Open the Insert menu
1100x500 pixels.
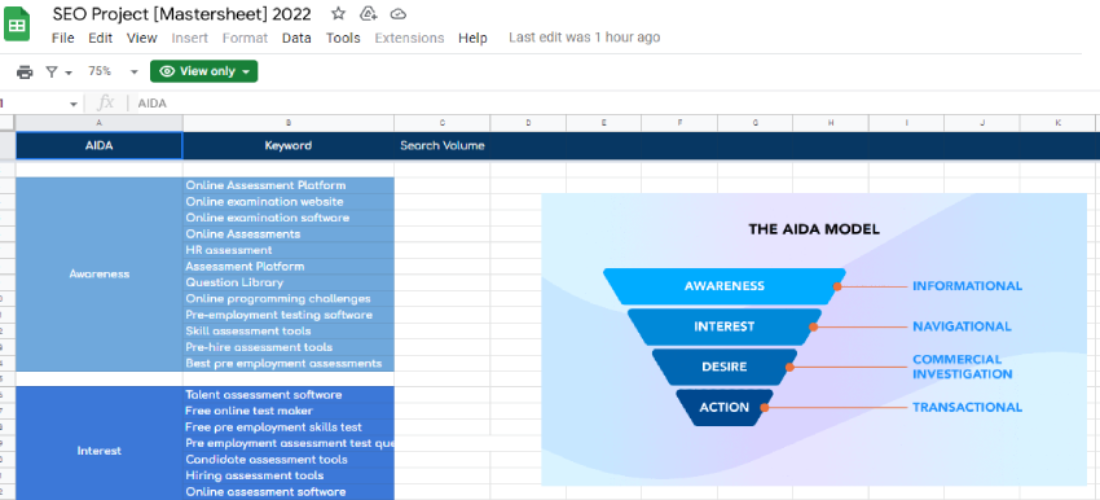pyautogui.click(x=189, y=38)
